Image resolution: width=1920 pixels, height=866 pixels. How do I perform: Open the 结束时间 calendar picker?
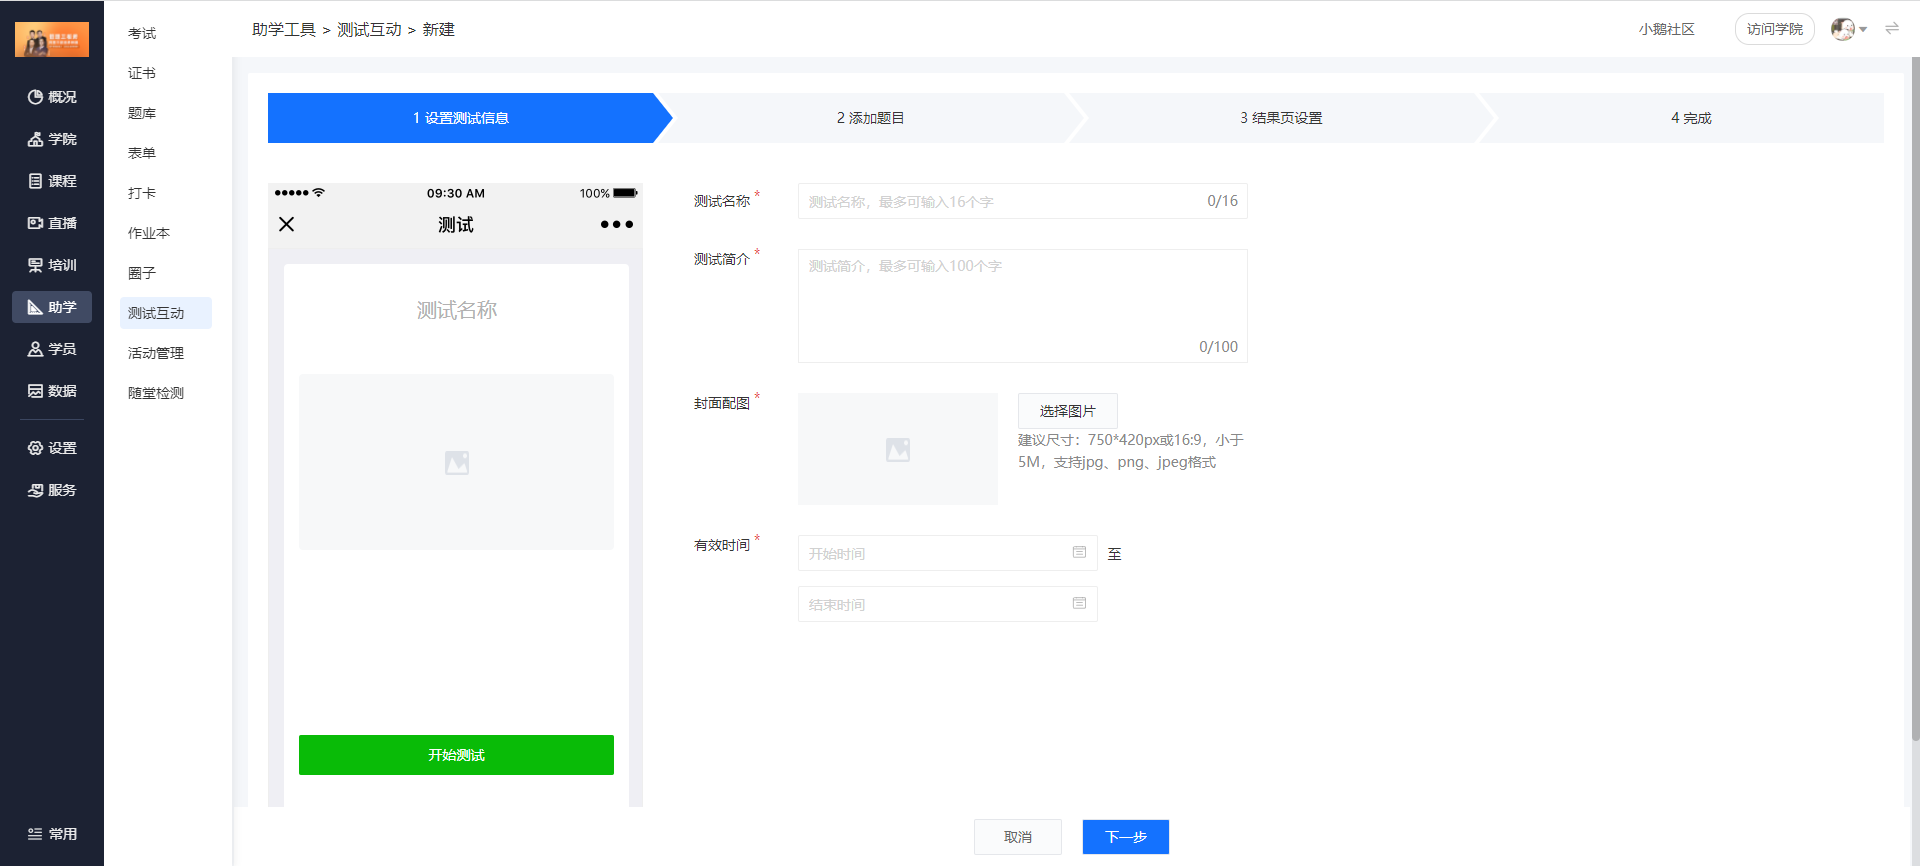1079,603
